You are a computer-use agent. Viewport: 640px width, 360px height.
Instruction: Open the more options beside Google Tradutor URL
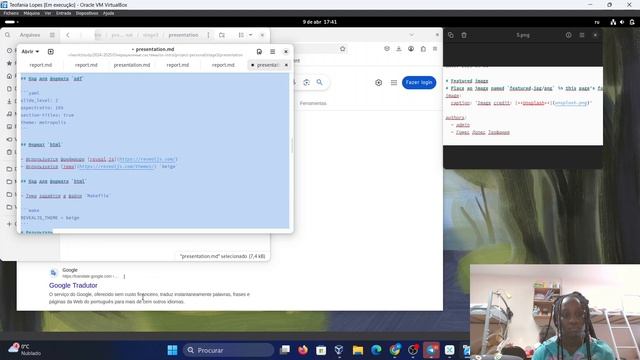(x=124, y=276)
